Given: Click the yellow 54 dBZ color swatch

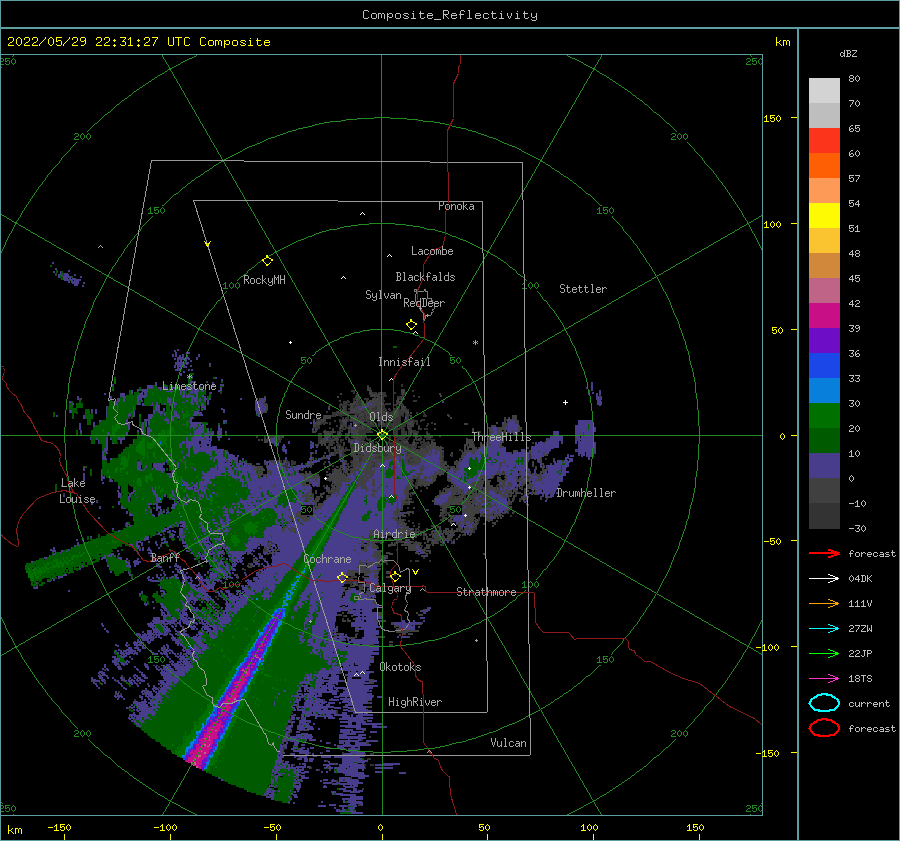Looking at the screenshot, I should (824, 215).
